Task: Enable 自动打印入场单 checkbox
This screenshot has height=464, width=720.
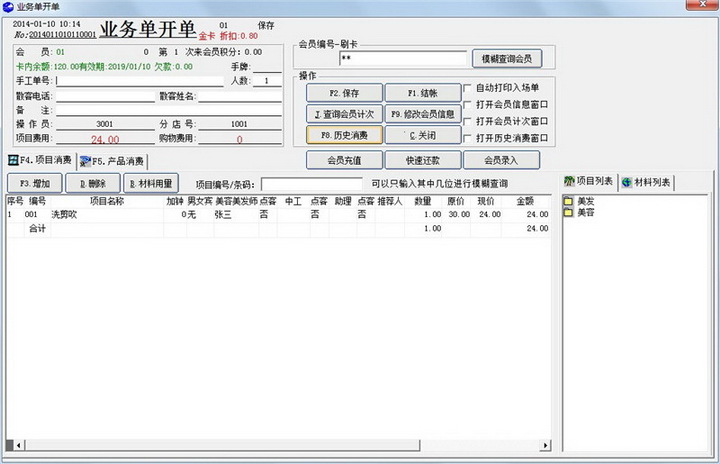Action: (468, 88)
